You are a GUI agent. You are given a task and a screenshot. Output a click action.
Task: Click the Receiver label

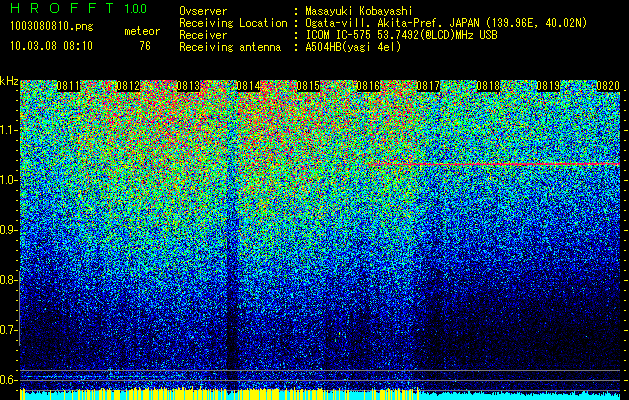203,35
